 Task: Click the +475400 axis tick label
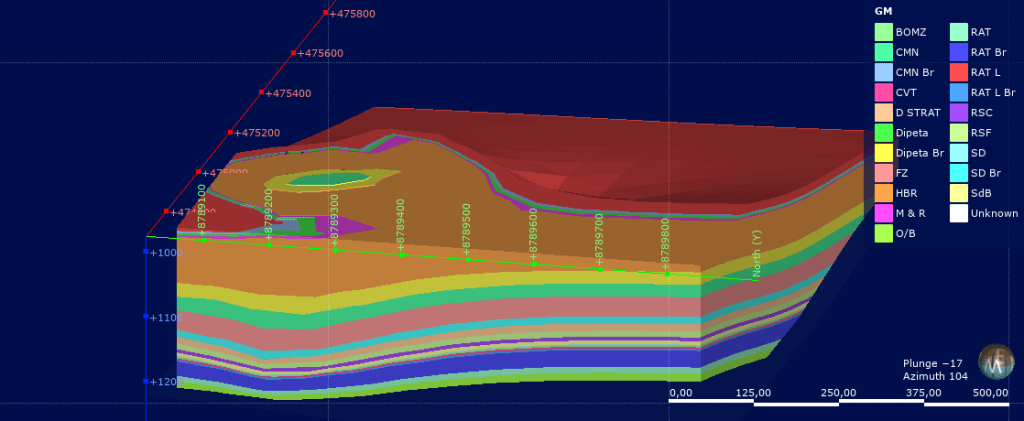click(x=288, y=93)
